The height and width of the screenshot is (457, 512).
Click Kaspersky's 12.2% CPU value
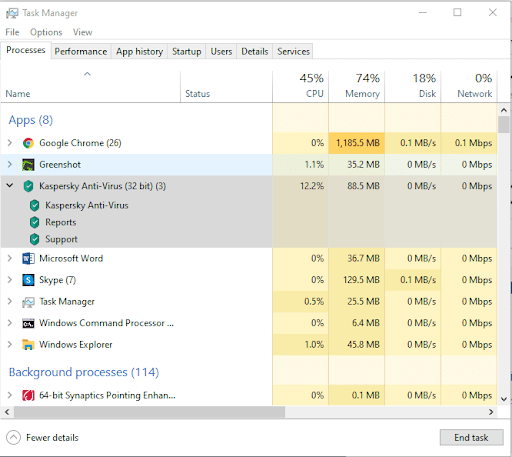(x=312, y=186)
